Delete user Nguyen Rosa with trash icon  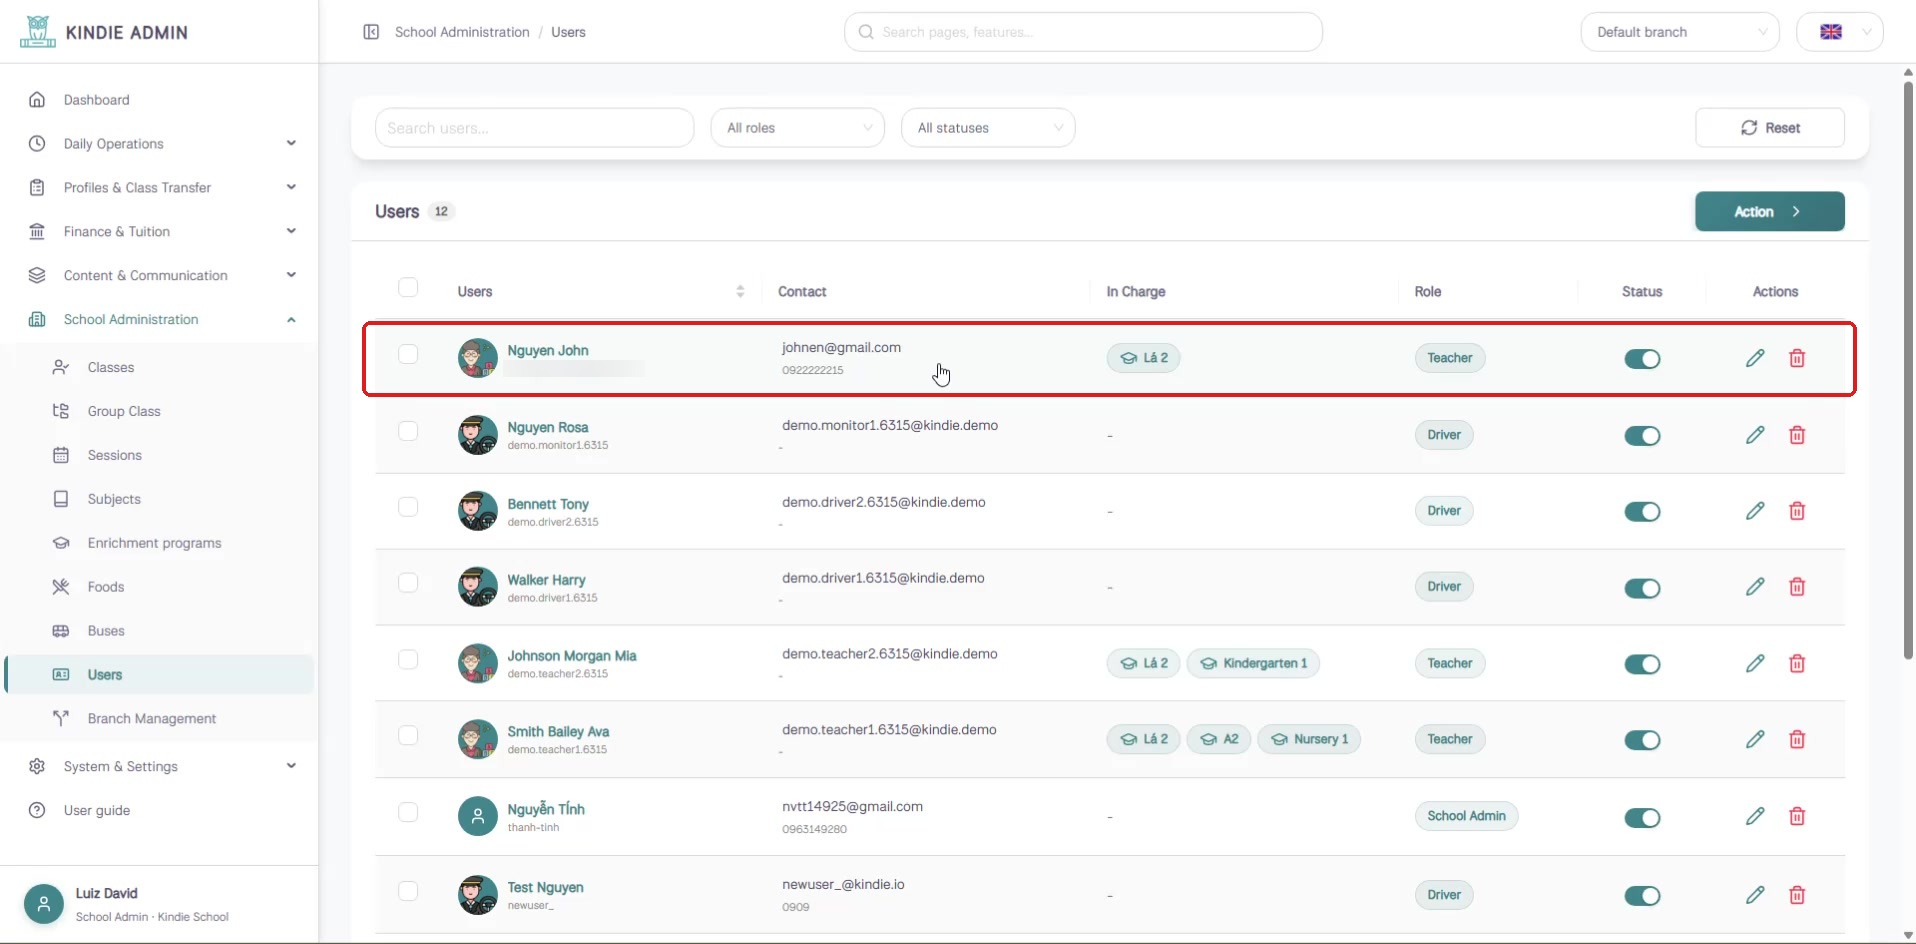(1797, 435)
